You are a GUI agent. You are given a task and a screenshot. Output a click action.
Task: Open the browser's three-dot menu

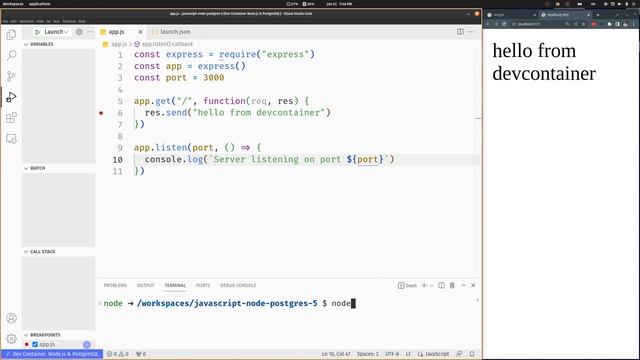point(633,24)
